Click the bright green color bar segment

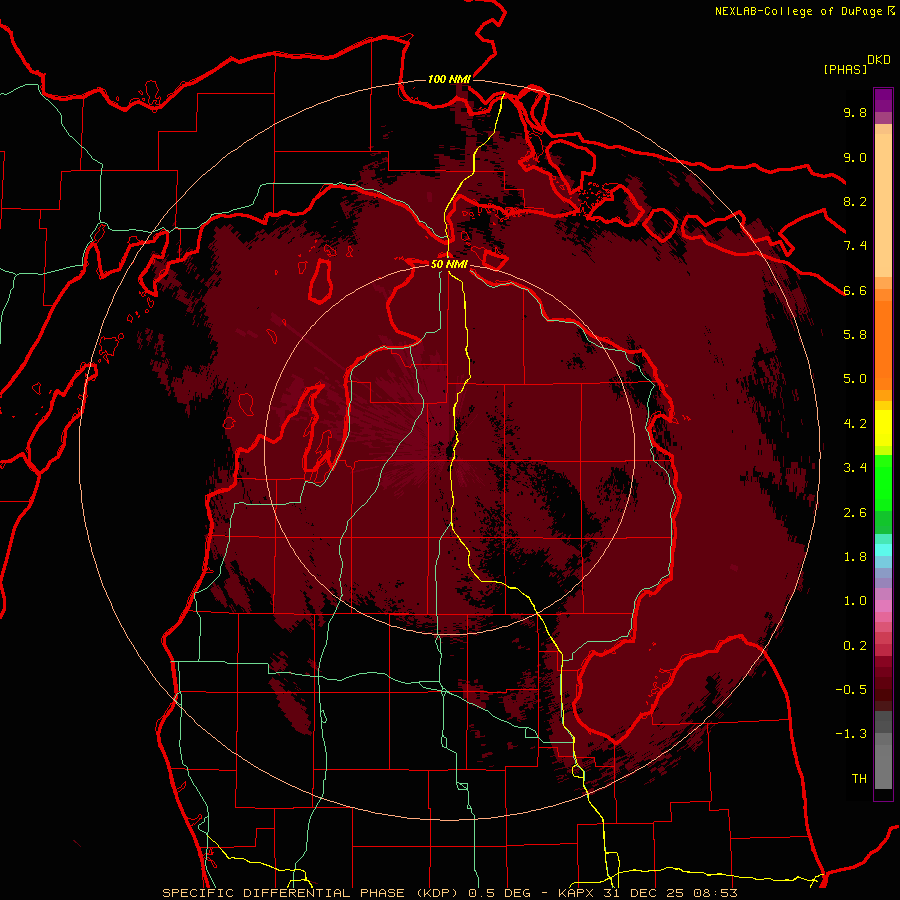click(883, 482)
